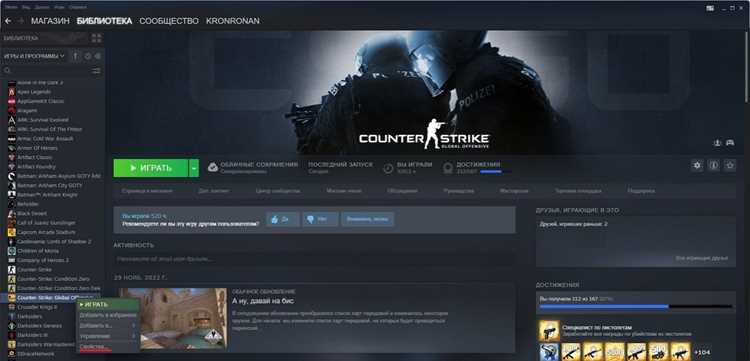Open the МАГАЗИН store section
Screen dimensions: 750x361
coord(50,21)
